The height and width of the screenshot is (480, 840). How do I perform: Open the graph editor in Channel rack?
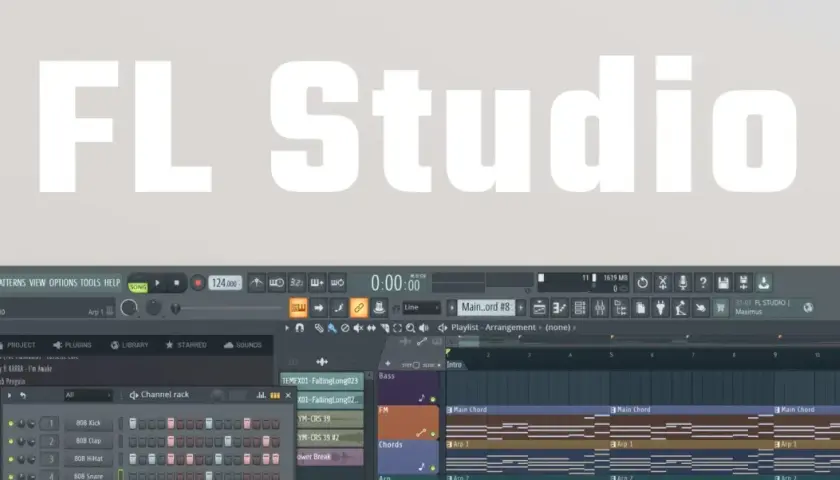tap(261, 395)
